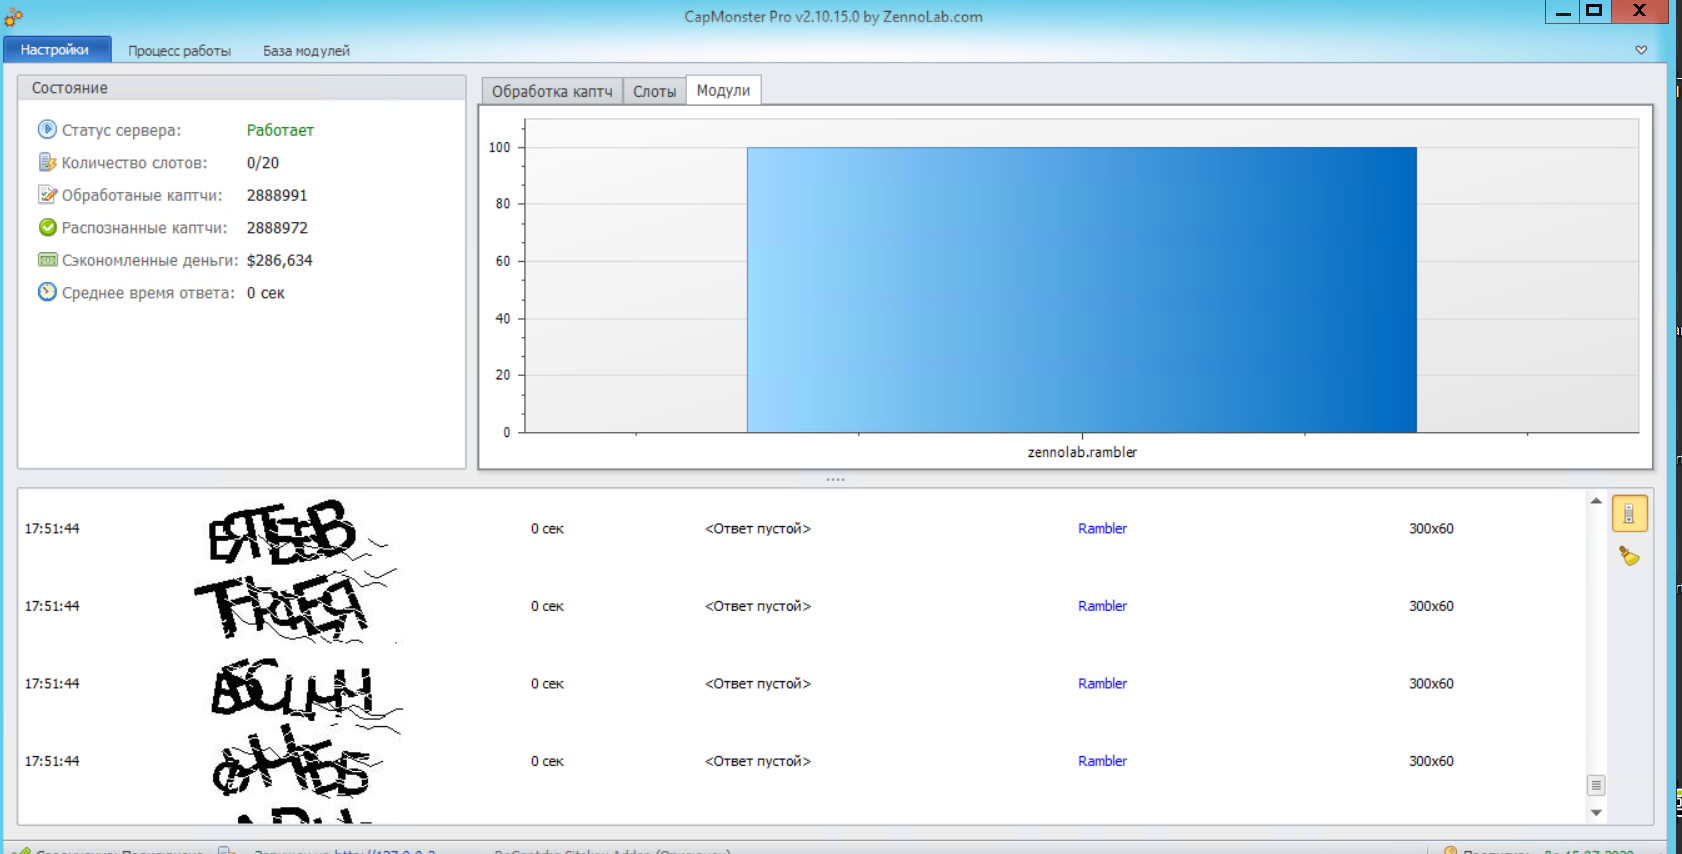The width and height of the screenshot is (1682, 854).
Task: Click the Среднее время ответа label
Action: point(148,293)
